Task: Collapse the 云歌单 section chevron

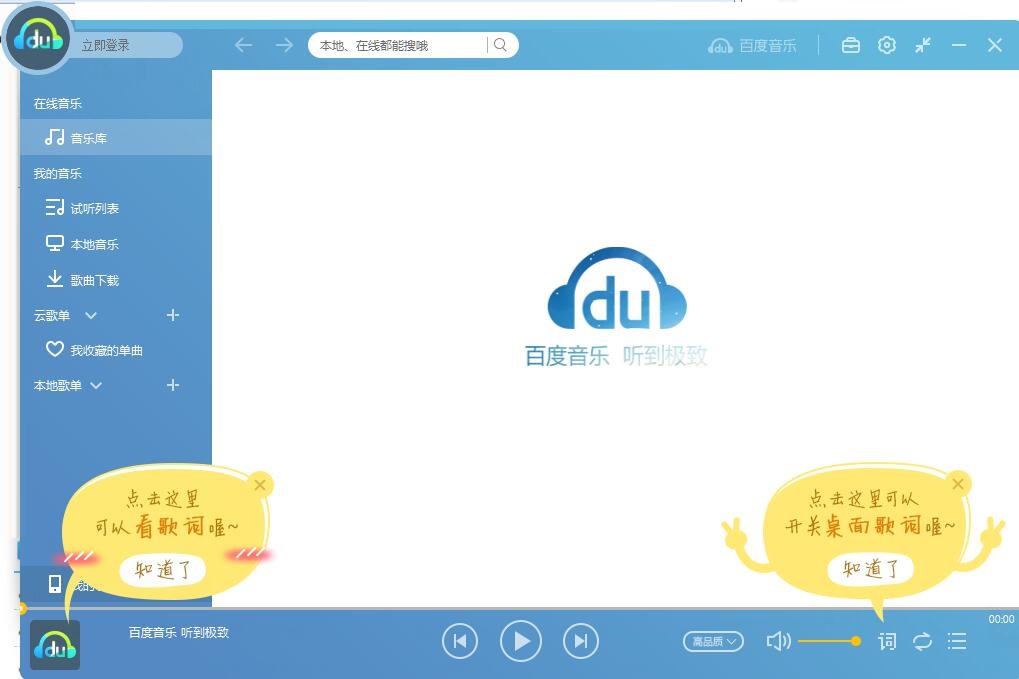Action: tap(91, 316)
